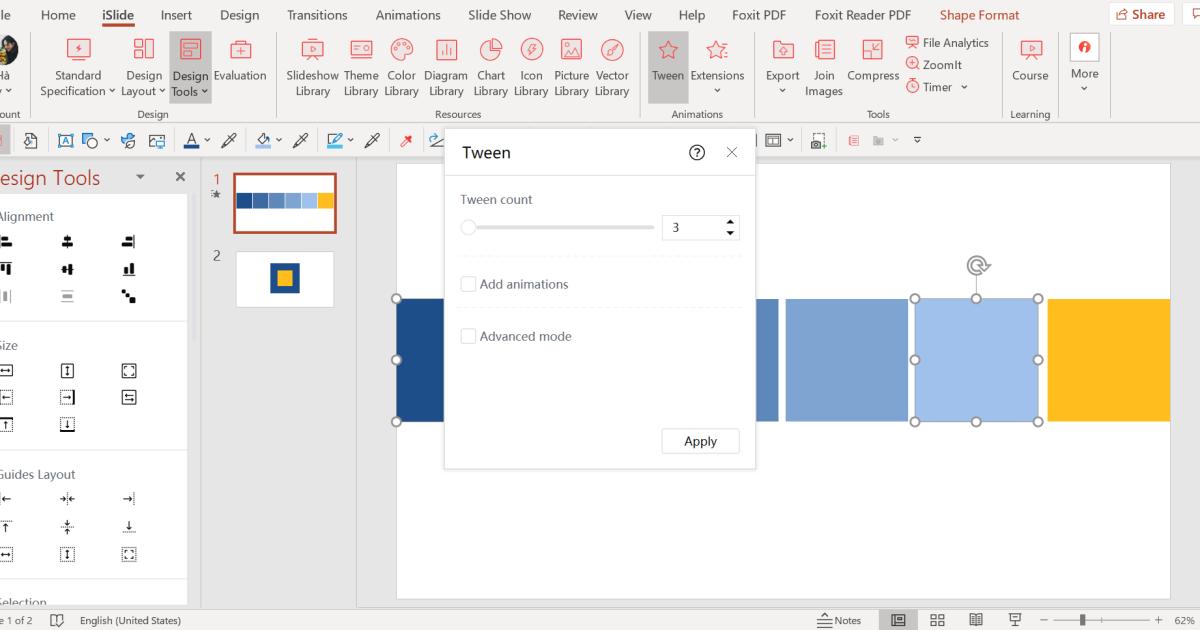
Task: Launch the Compress tool
Action: (x=872, y=65)
